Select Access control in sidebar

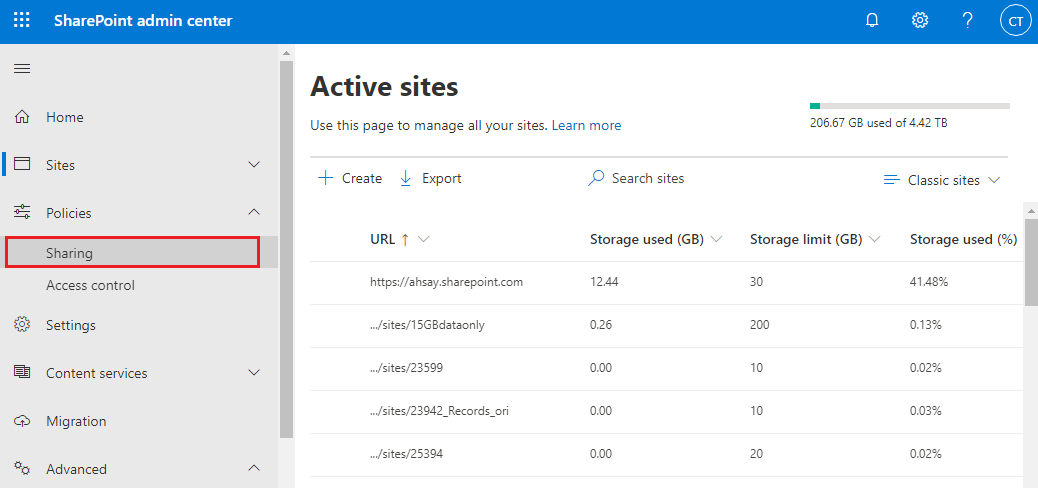(90, 285)
